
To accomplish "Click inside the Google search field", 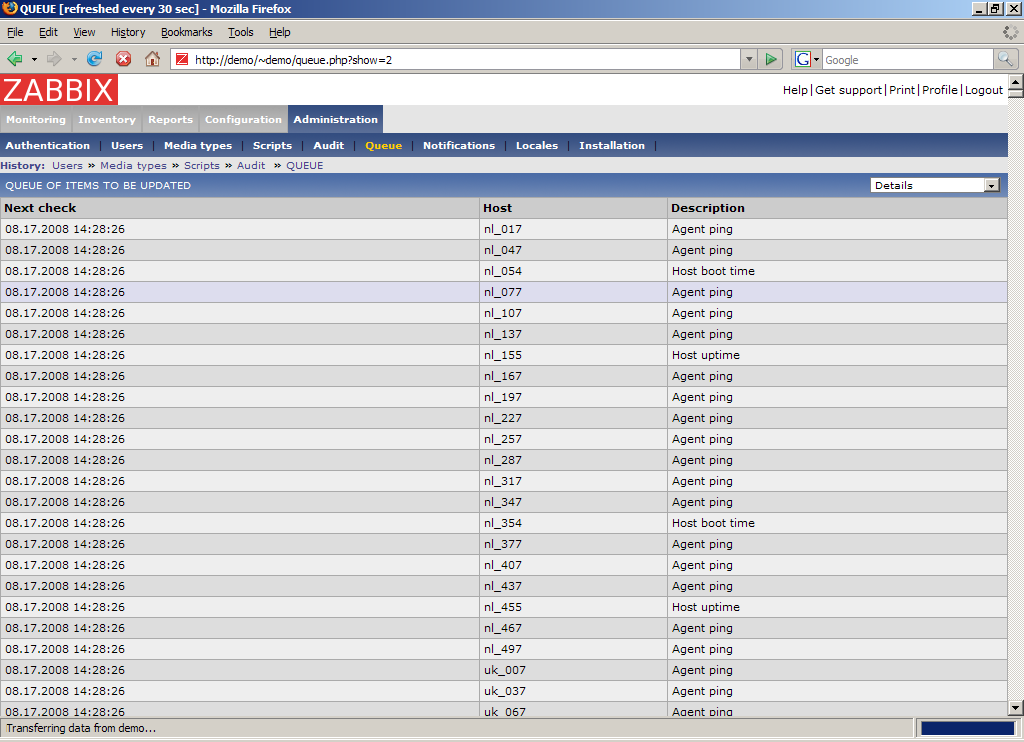I will (905, 59).
